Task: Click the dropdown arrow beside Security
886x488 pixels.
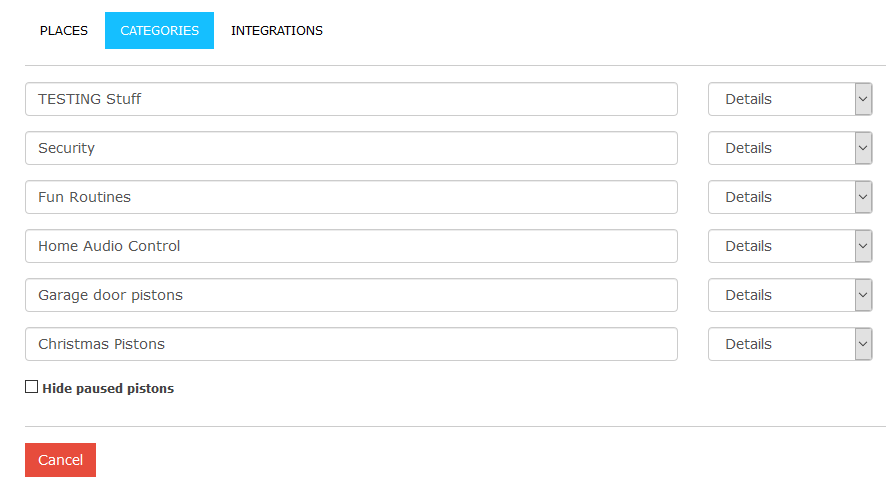Action: click(863, 148)
